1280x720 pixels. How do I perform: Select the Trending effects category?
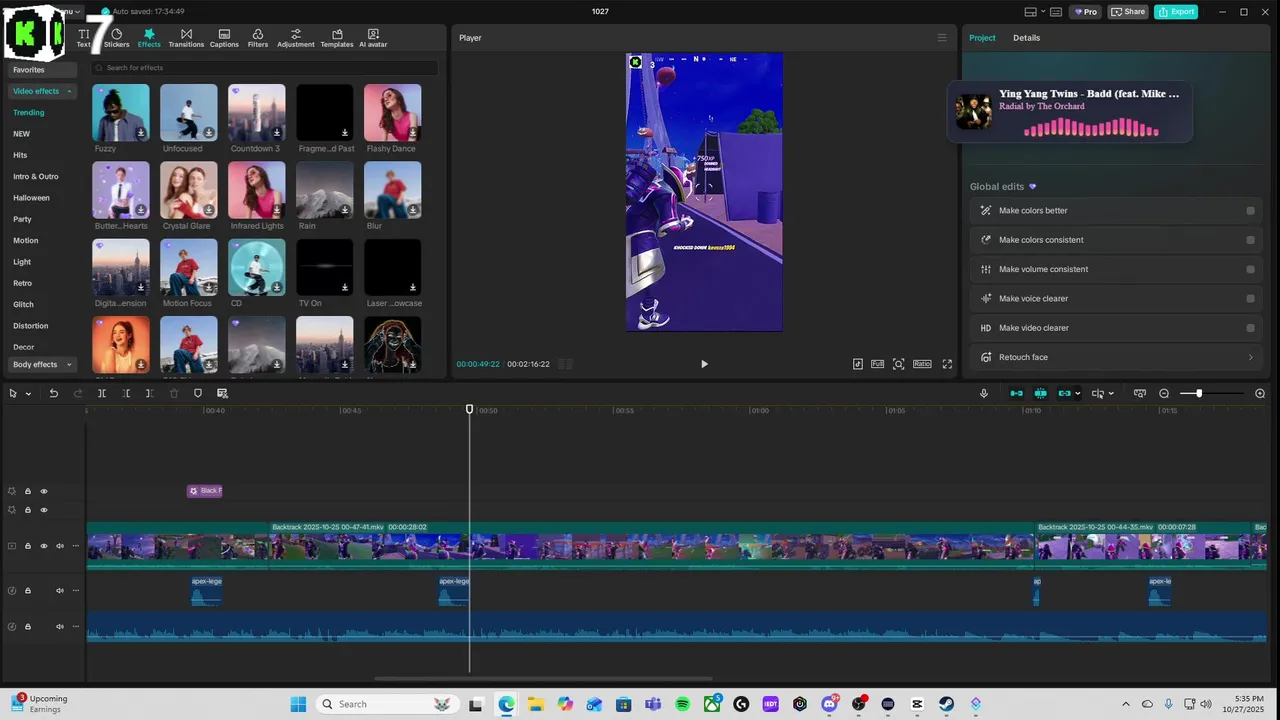click(x=29, y=113)
